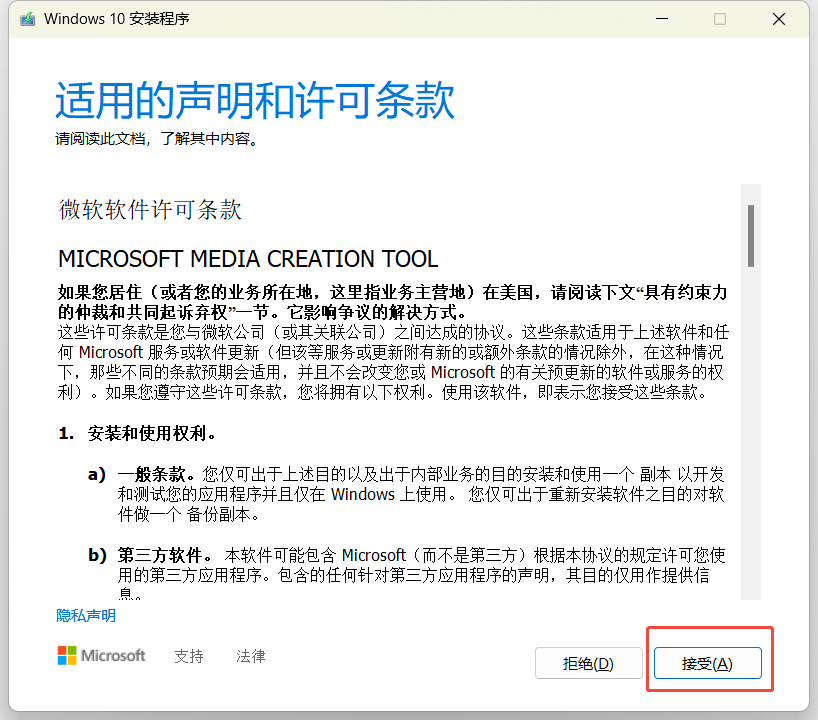Image resolution: width=818 pixels, height=720 pixels.
Task: Click the 微软软件许可条款 license heading
Action: point(150,210)
